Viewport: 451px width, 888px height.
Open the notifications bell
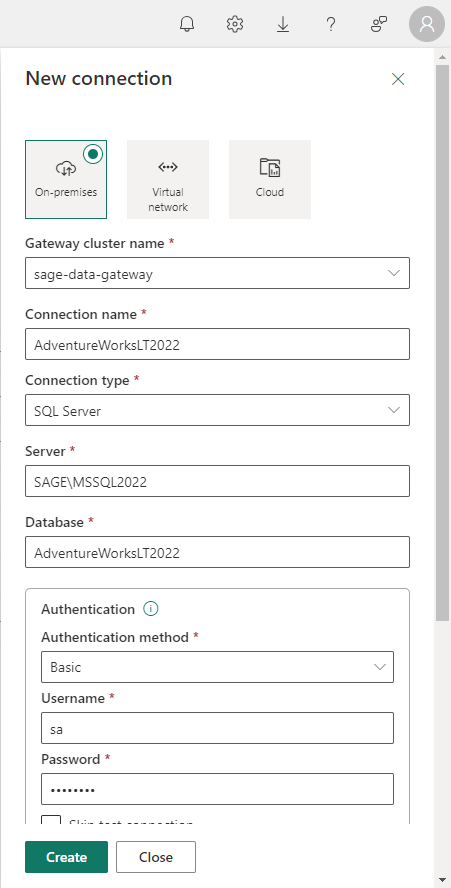point(186,24)
